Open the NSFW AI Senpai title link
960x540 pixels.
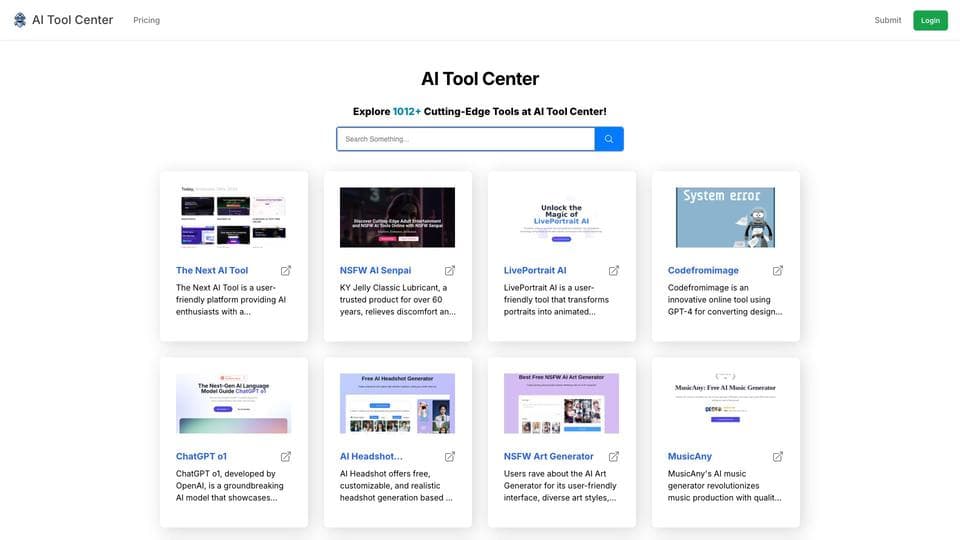click(375, 271)
